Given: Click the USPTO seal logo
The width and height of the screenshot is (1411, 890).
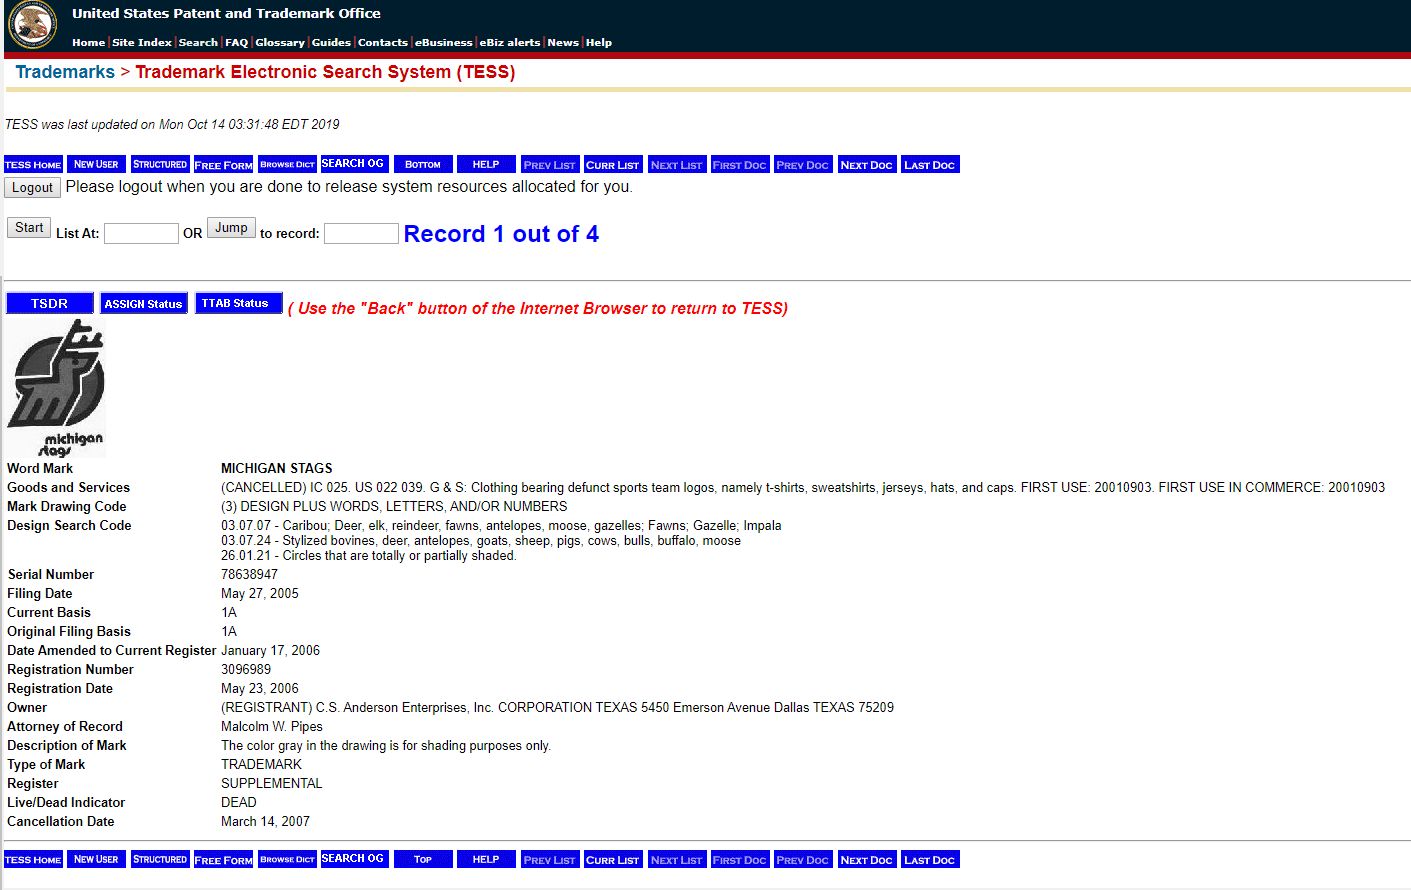Looking at the screenshot, I should tap(32, 24).
